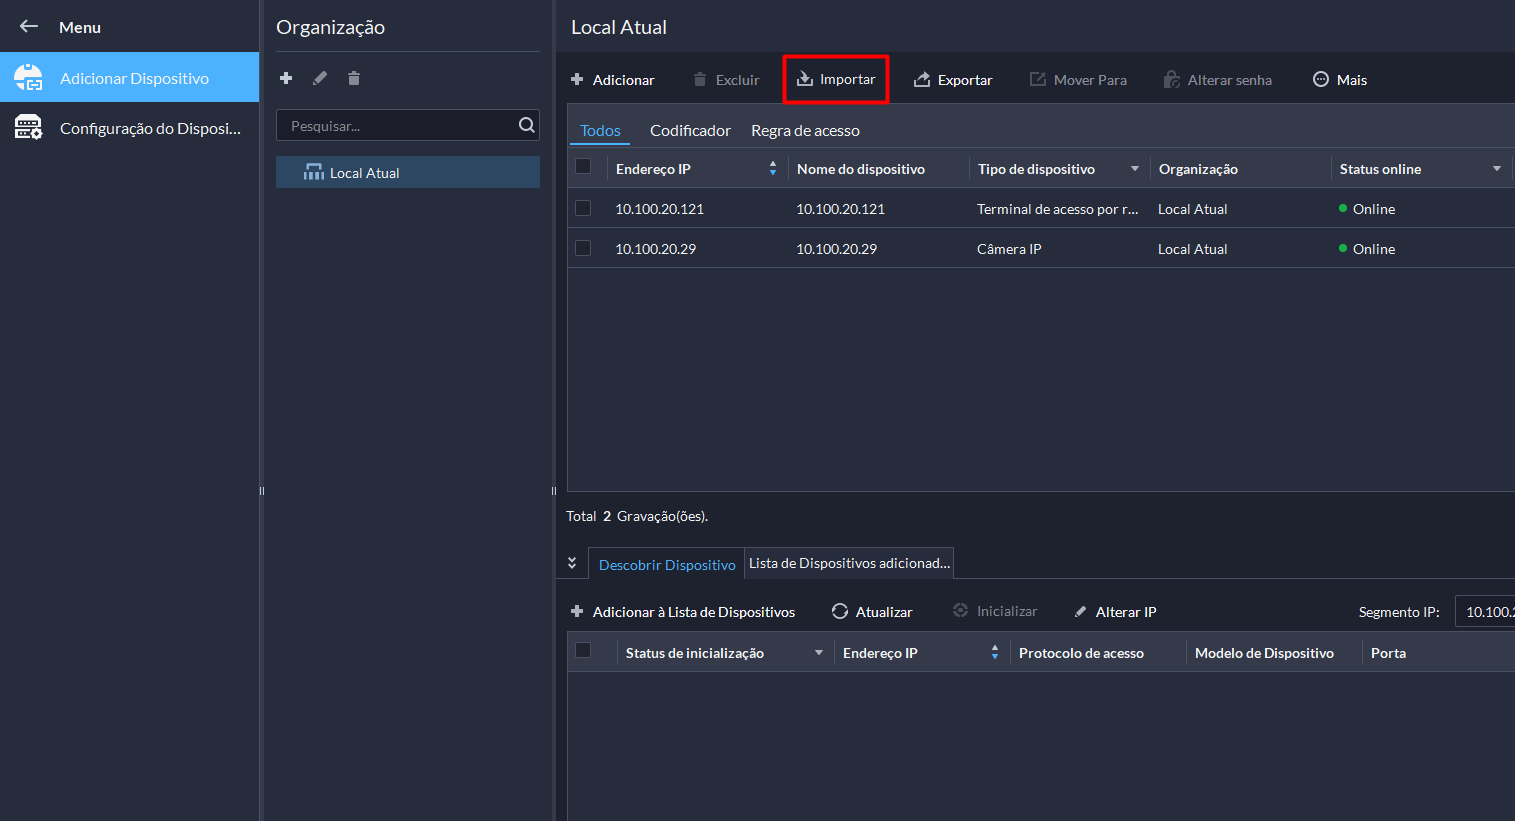Toggle the select-all checkbox in device table header

583,167
